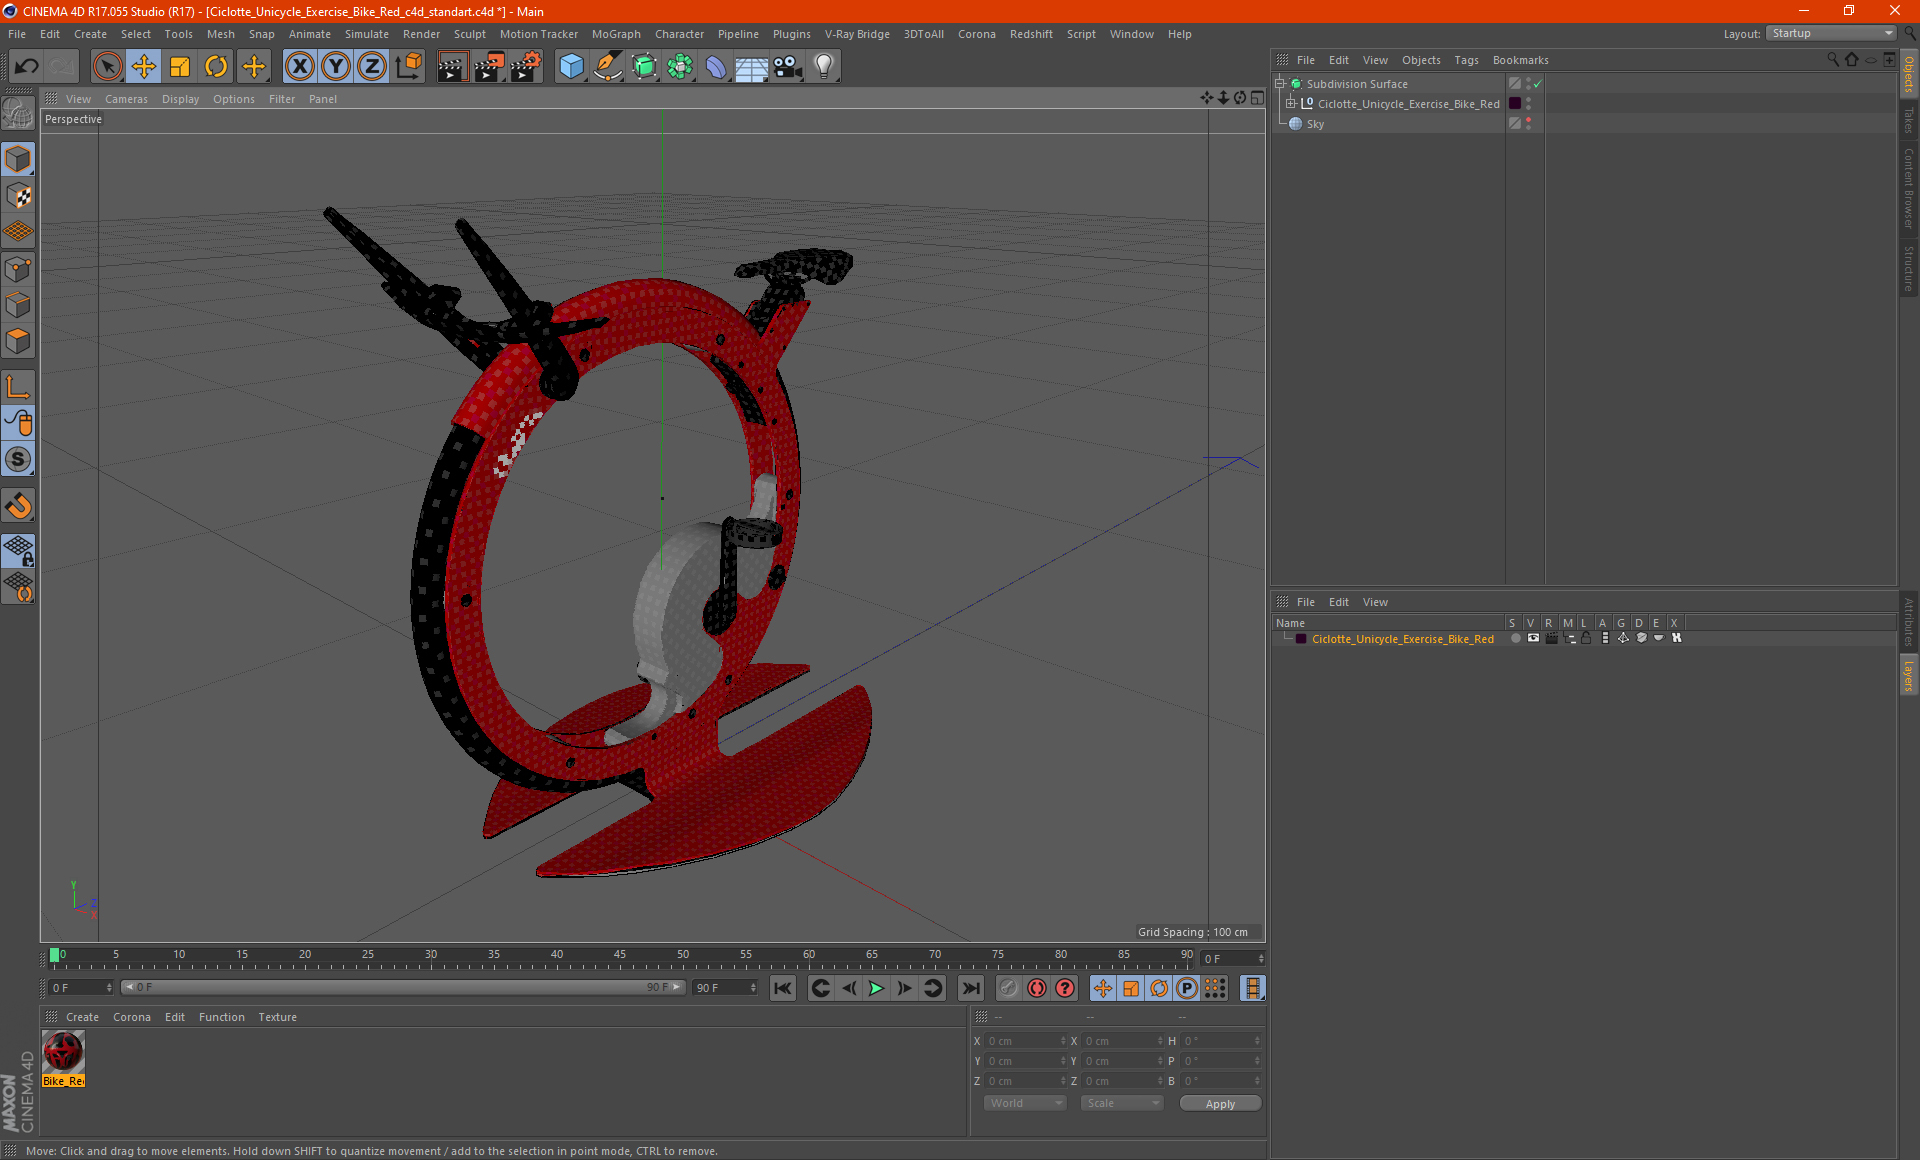1920x1160 pixels.
Task: Toggle Subdivision Surface object enable state
Action: pos(1543,84)
